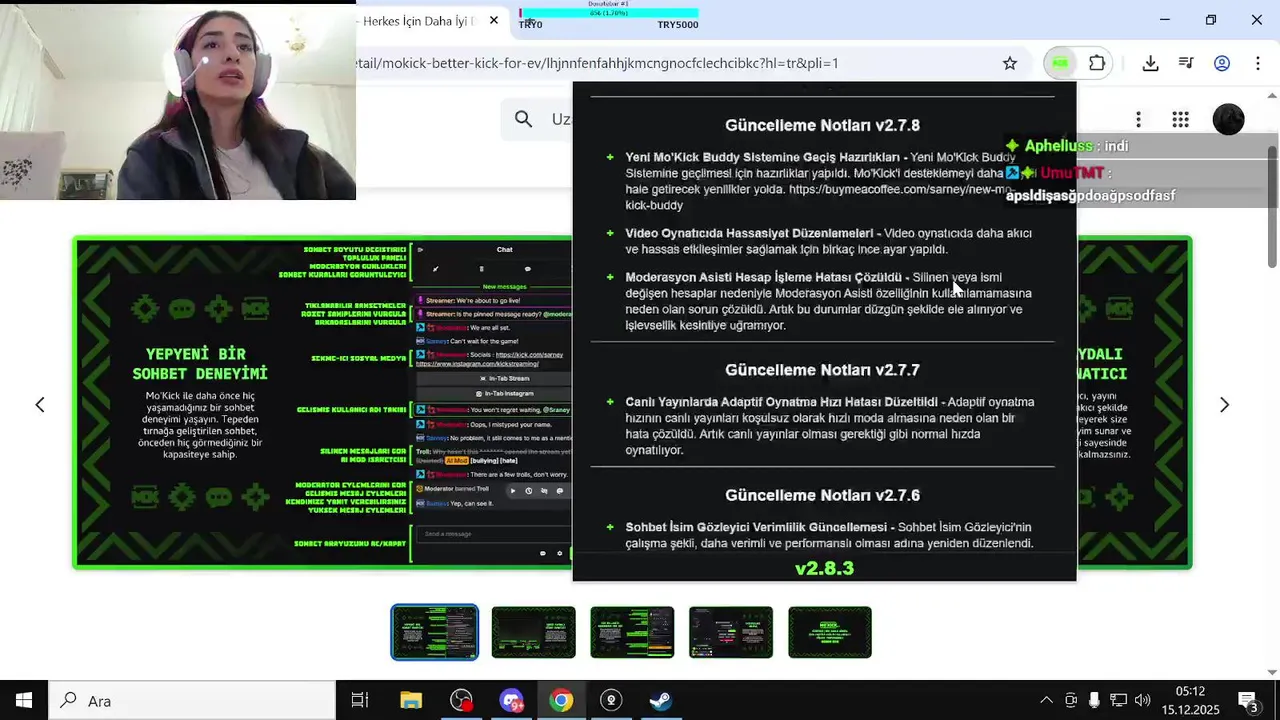Select the first screenshot thumbnail
1280x720 pixels.
tap(434, 632)
